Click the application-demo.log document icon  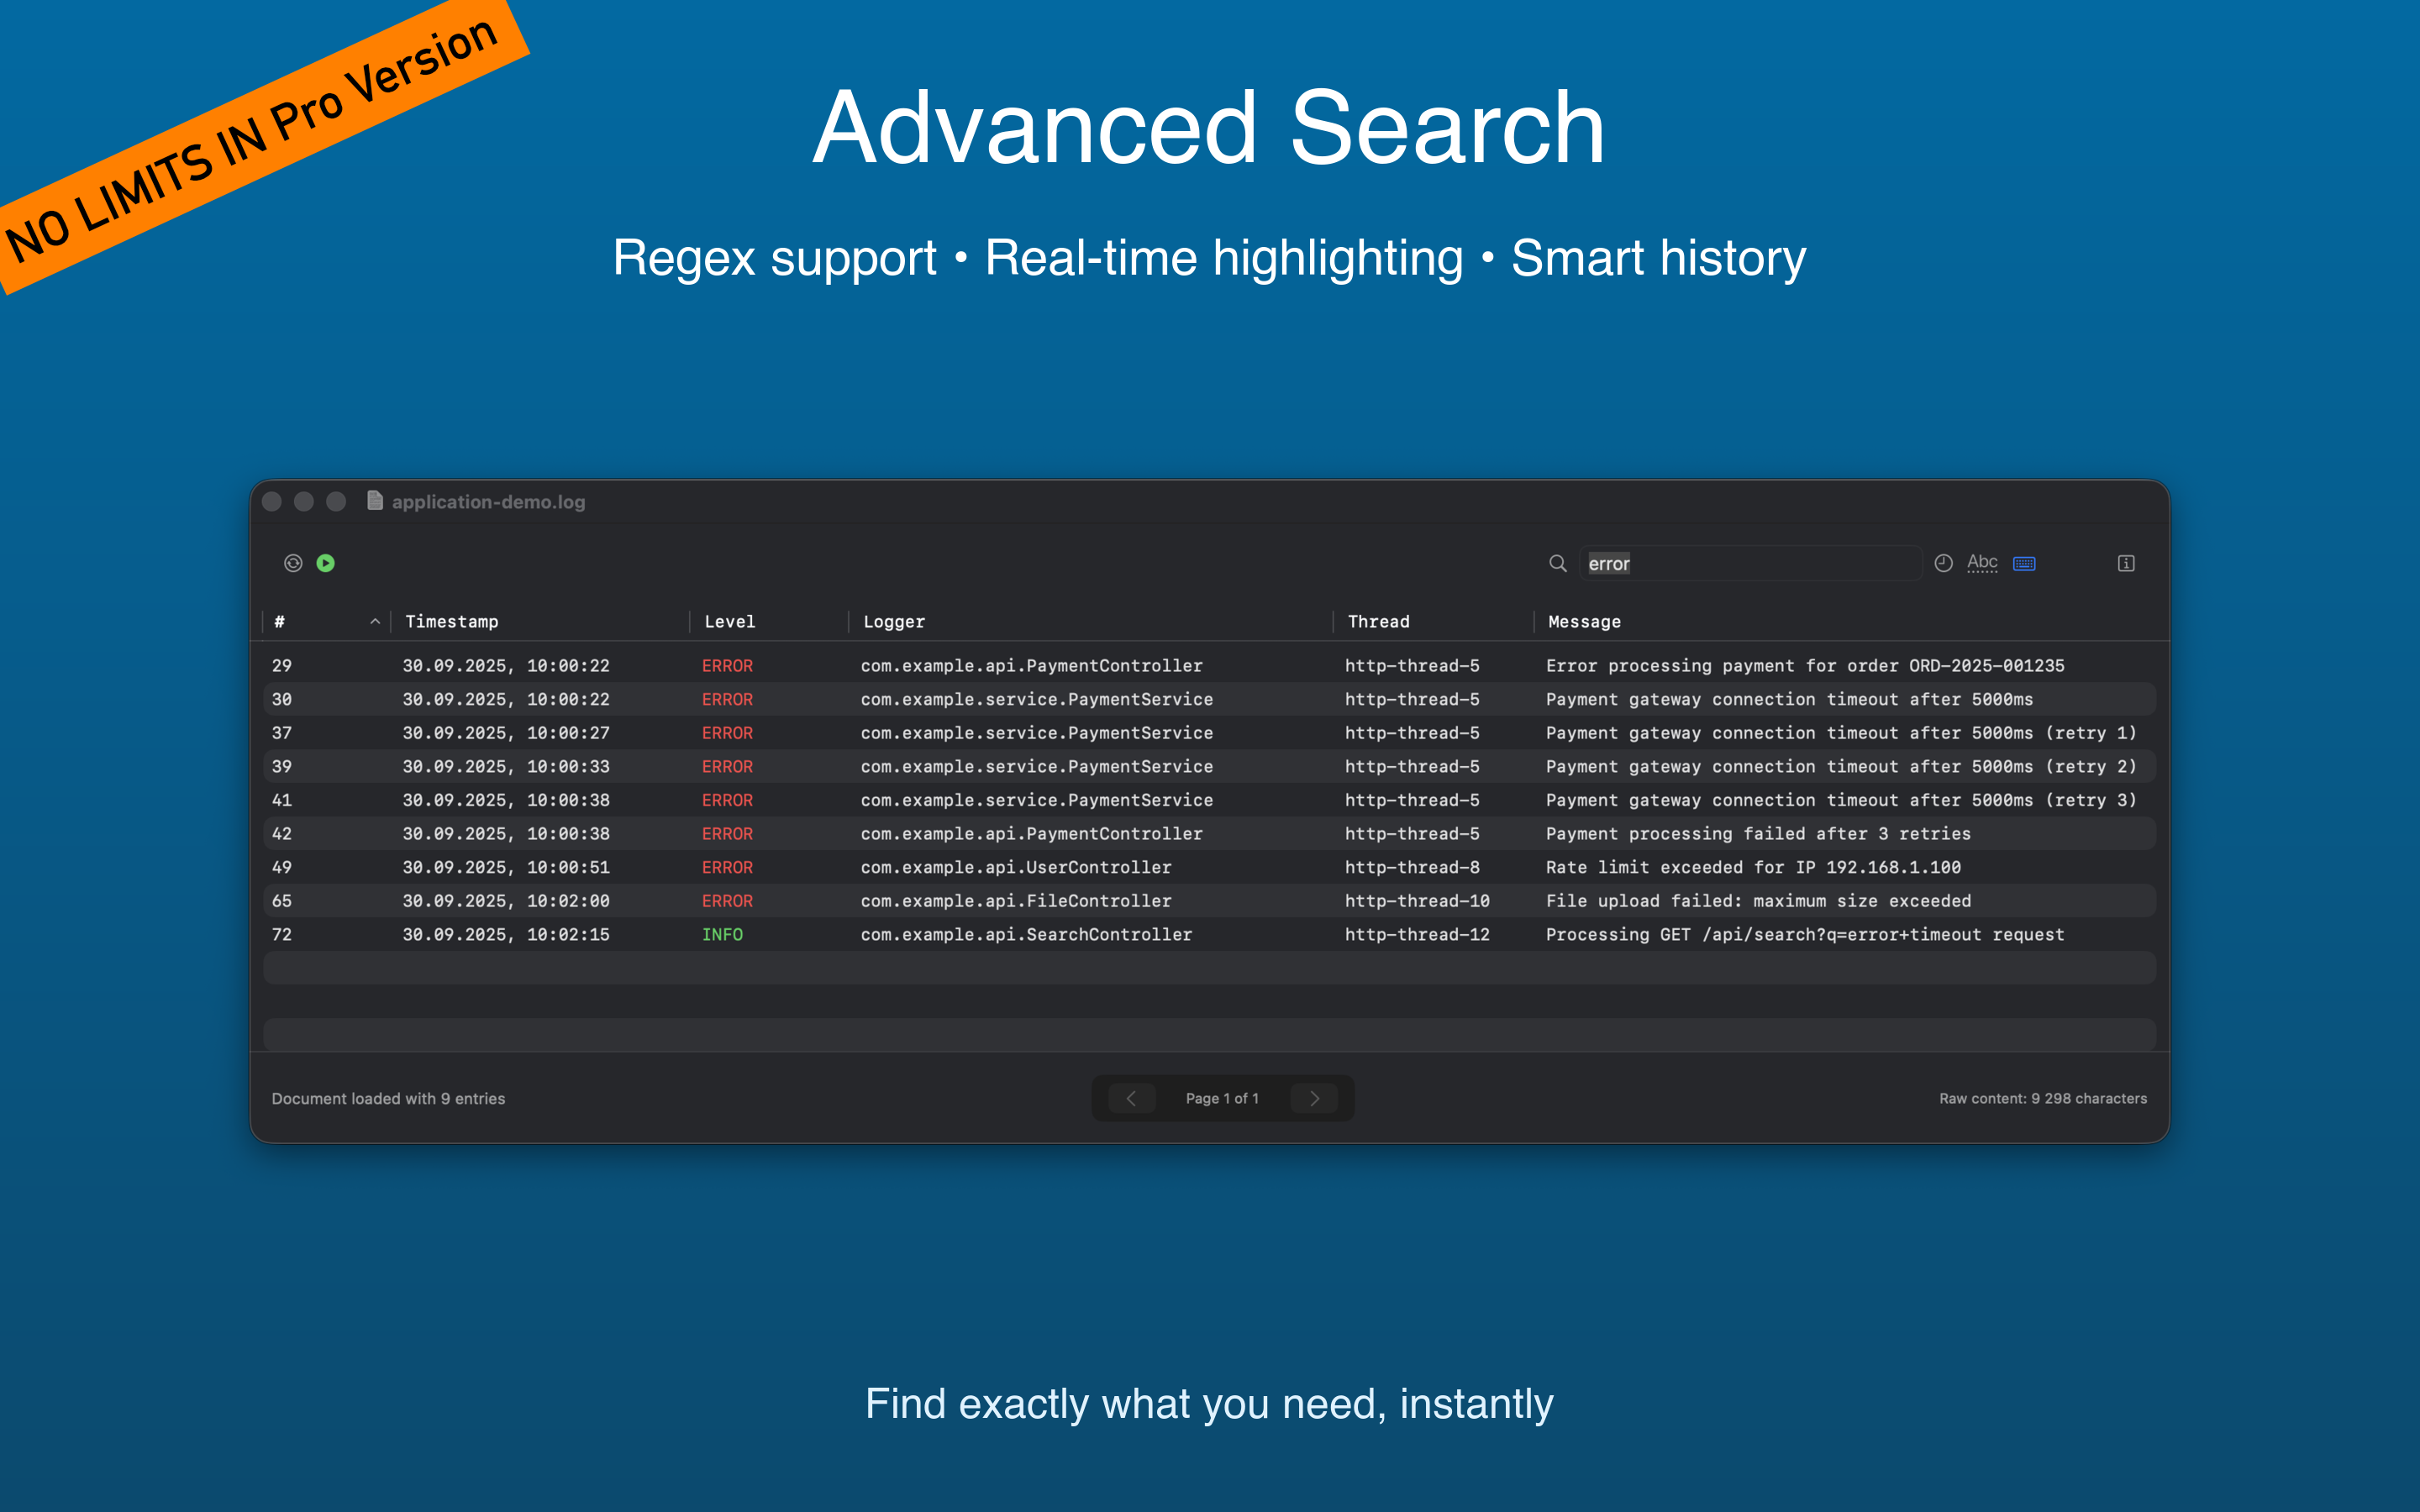click(375, 501)
